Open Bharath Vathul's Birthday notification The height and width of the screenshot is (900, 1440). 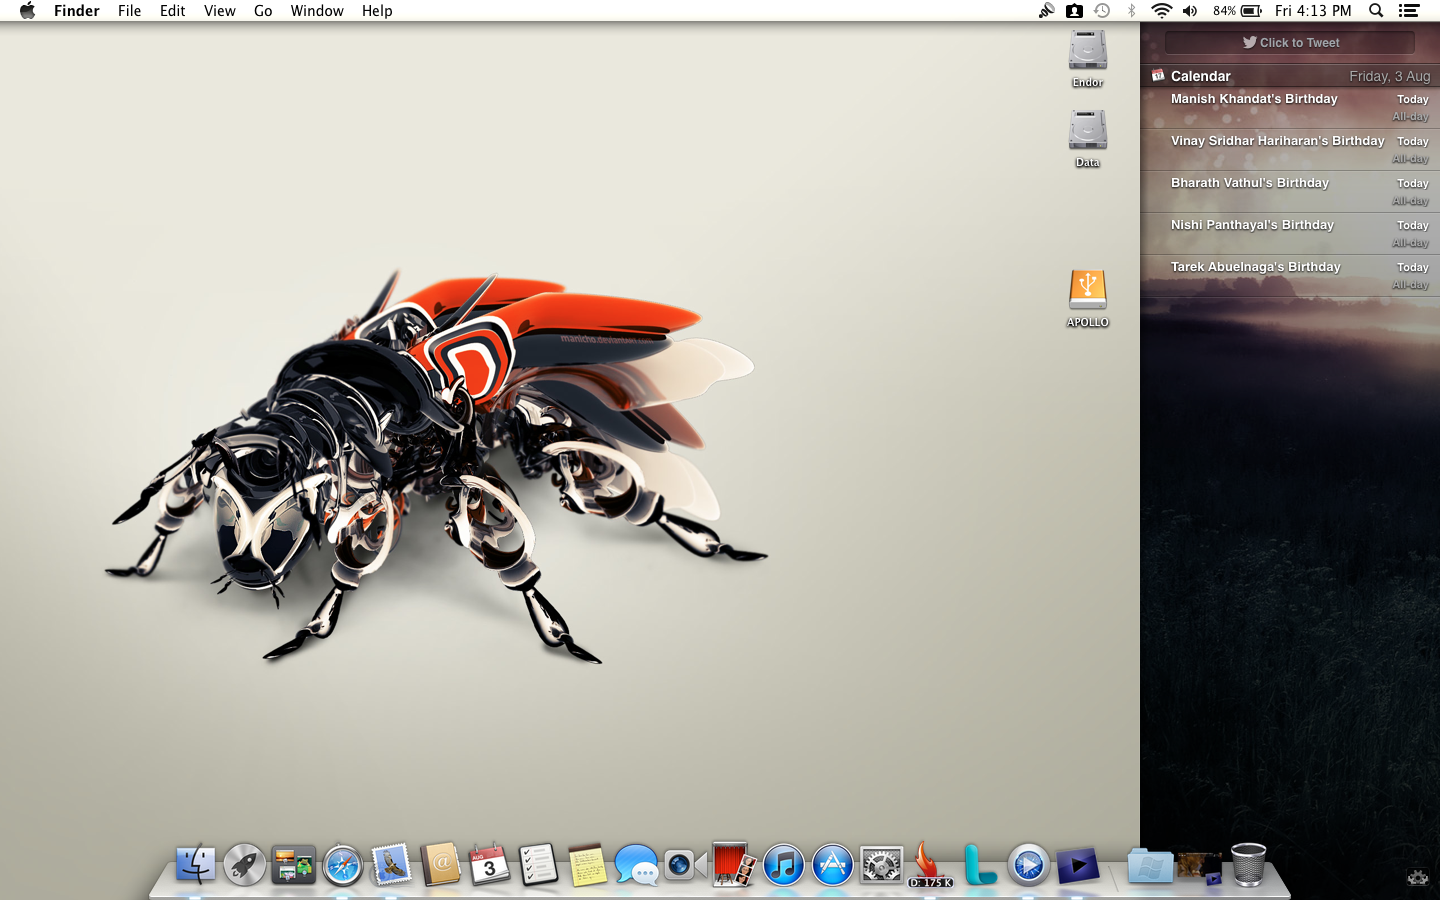click(1290, 192)
